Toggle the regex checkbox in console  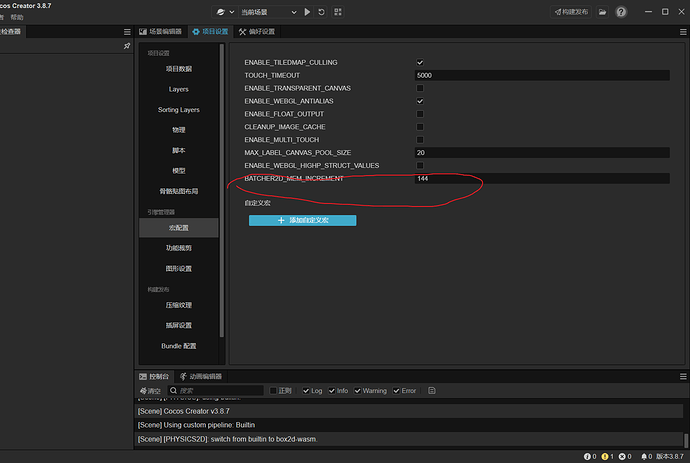pyautogui.click(x=273, y=390)
